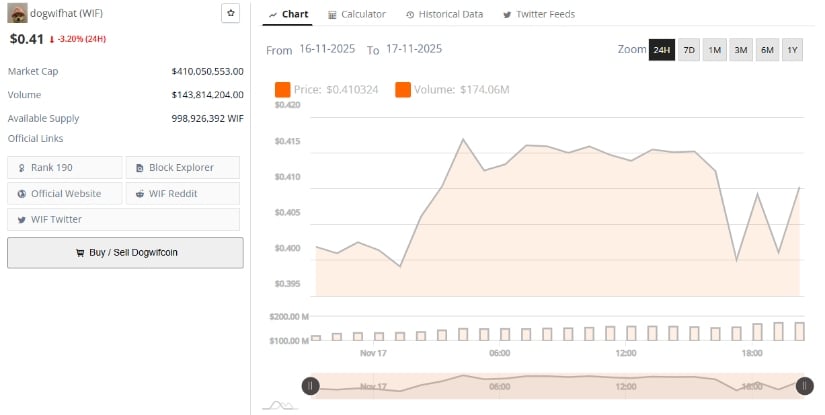Choose the 3M zoom option
The image size is (825, 415).
coord(741,50)
